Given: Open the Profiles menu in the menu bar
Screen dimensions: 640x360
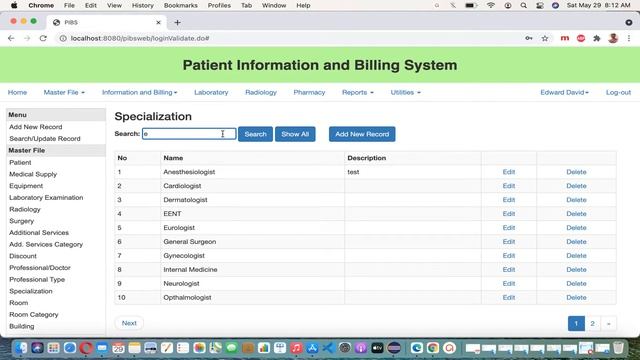Looking at the screenshot, I should coord(219,5).
